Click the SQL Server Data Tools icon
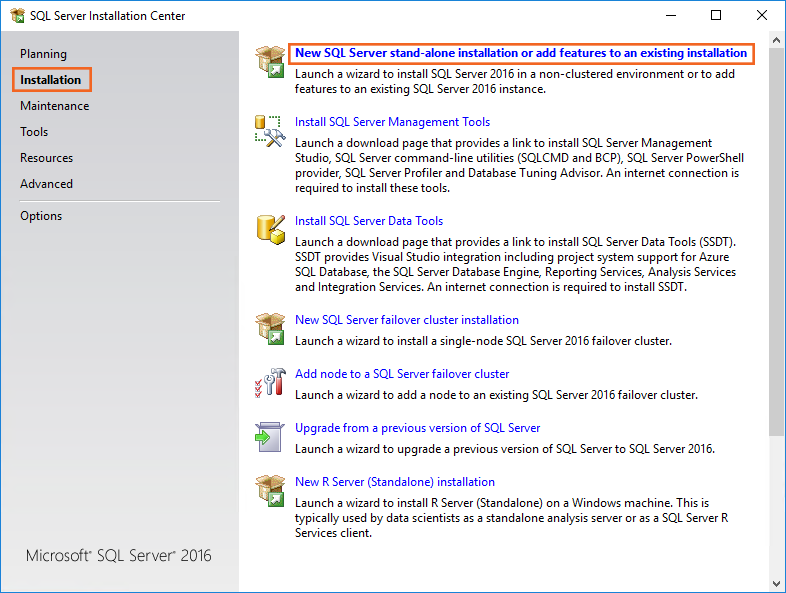 point(270,229)
